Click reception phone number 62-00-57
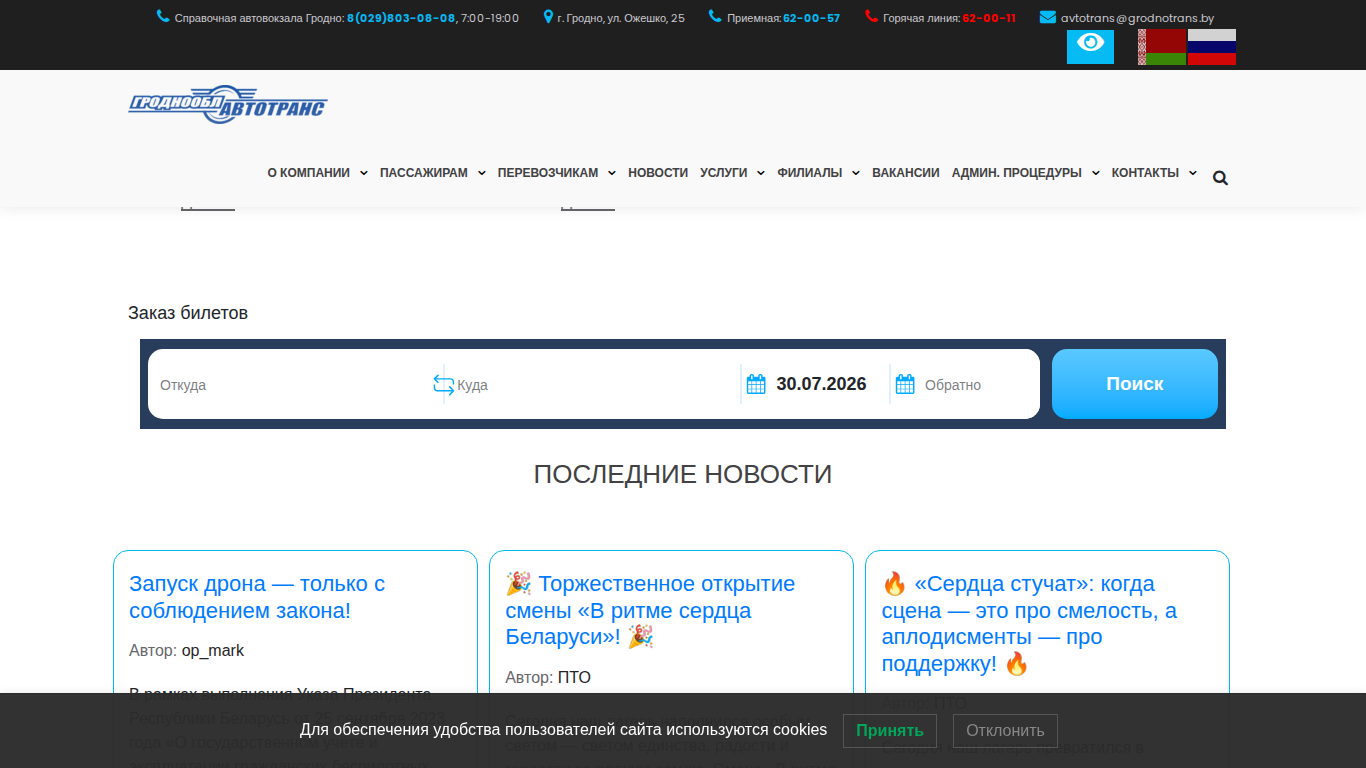 [x=811, y=18]
